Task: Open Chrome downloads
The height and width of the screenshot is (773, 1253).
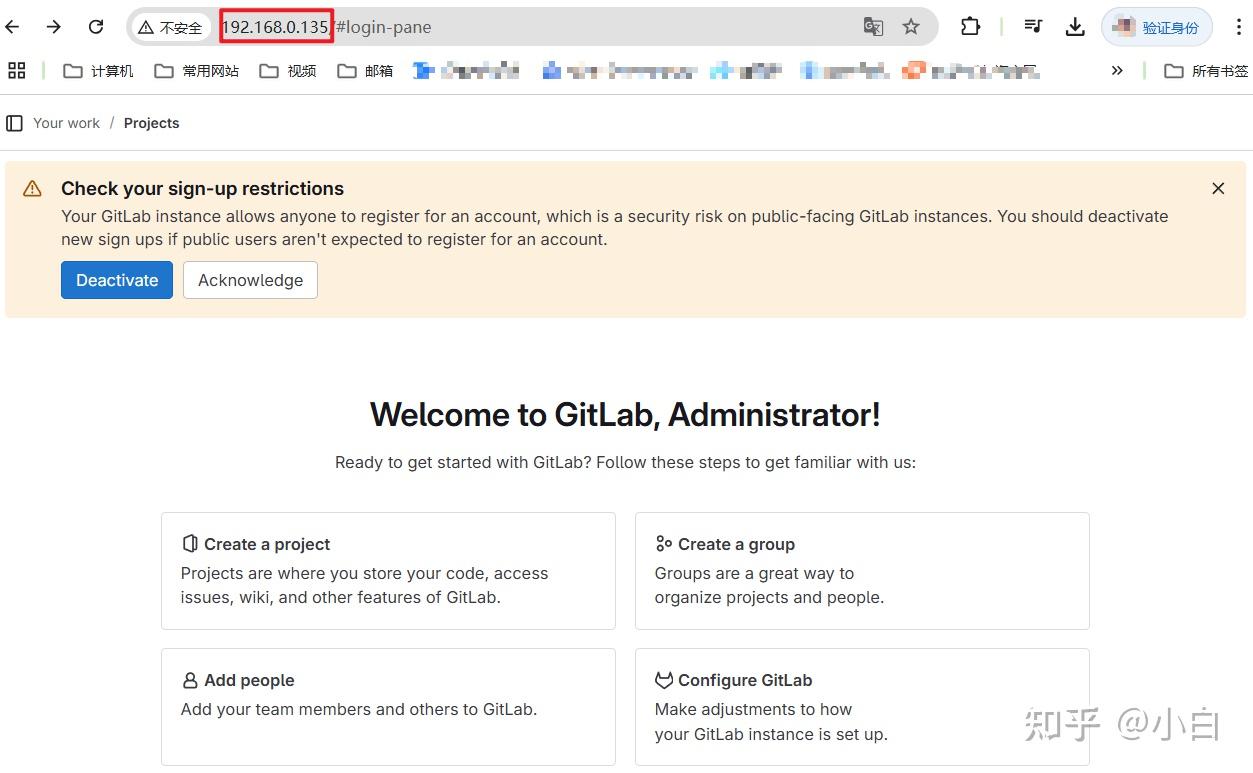Action: tap(1075, 27)
